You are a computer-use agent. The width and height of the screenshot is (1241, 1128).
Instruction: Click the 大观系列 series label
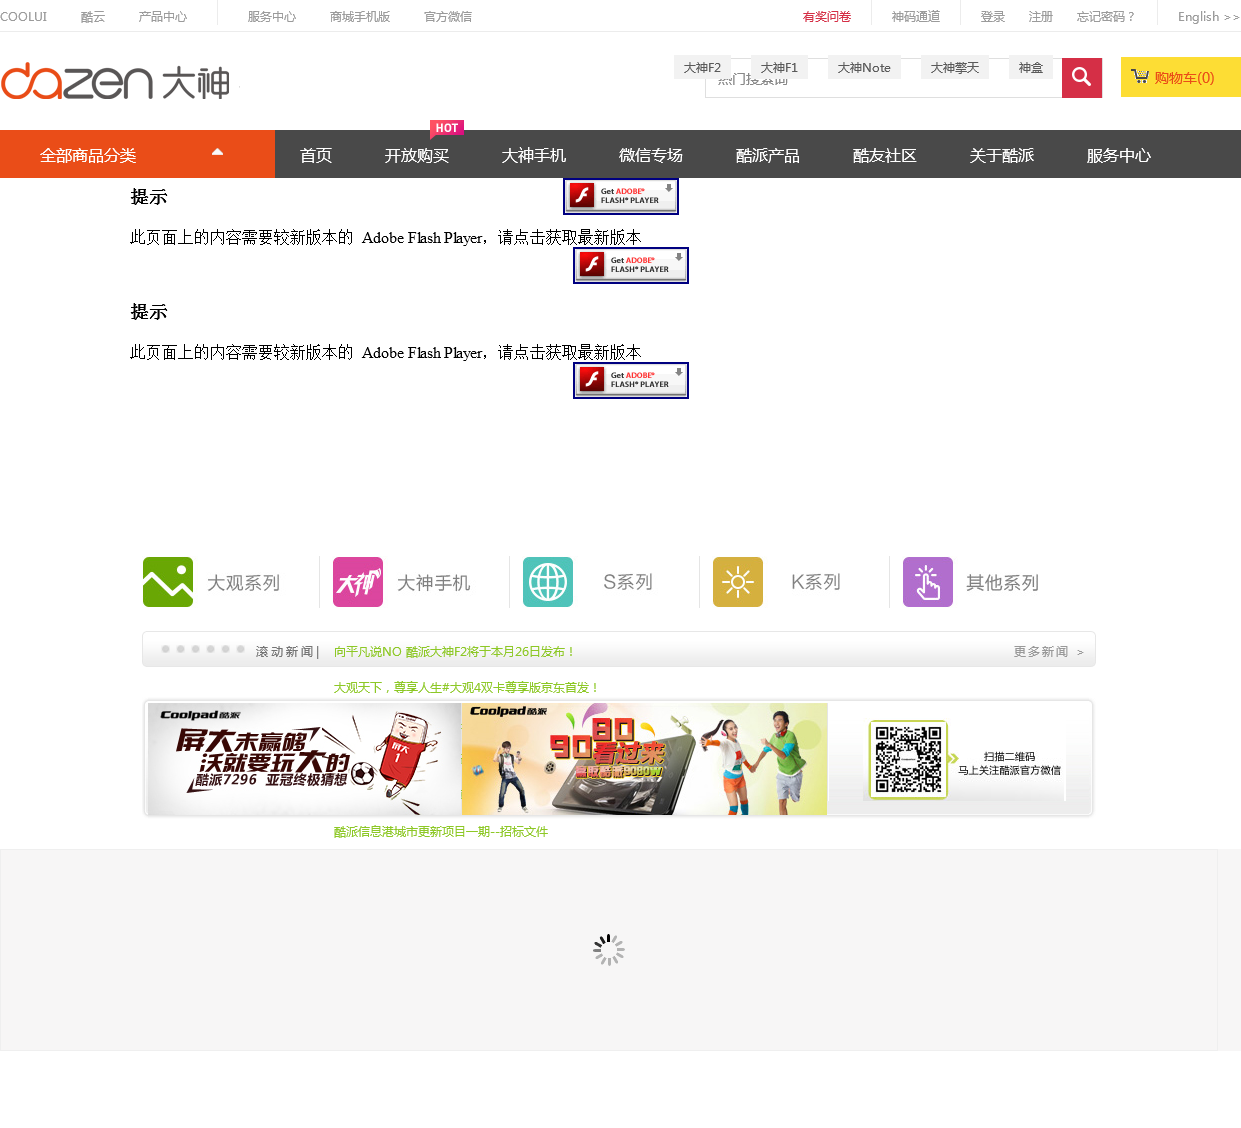click(x=243, y=582)
